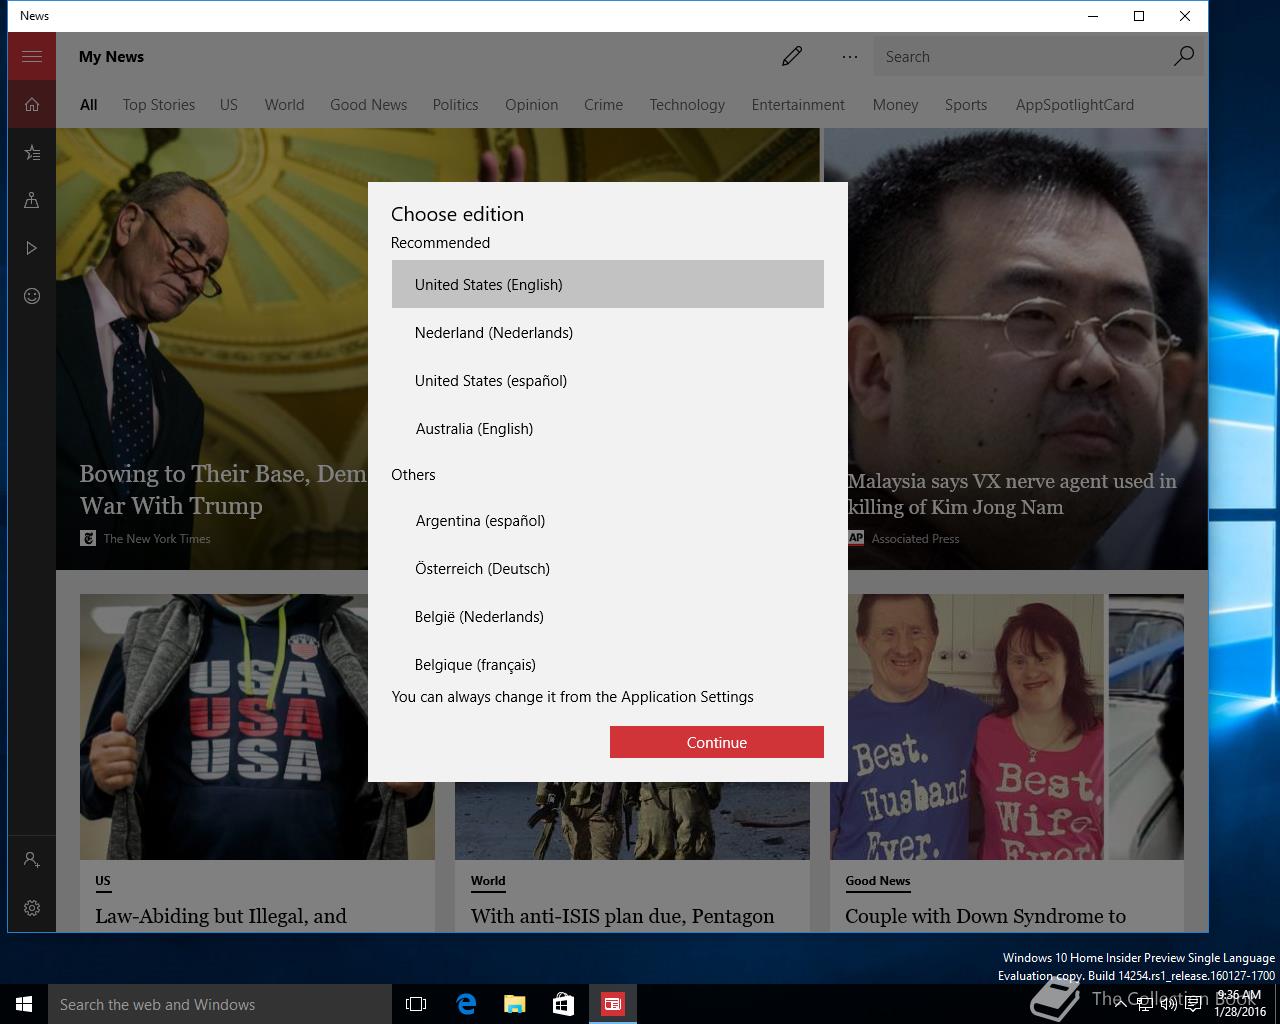Viewport: 1280px width, 1024px height.
Task: Click the pencil edit icon
Action: (x=792, y=56)
